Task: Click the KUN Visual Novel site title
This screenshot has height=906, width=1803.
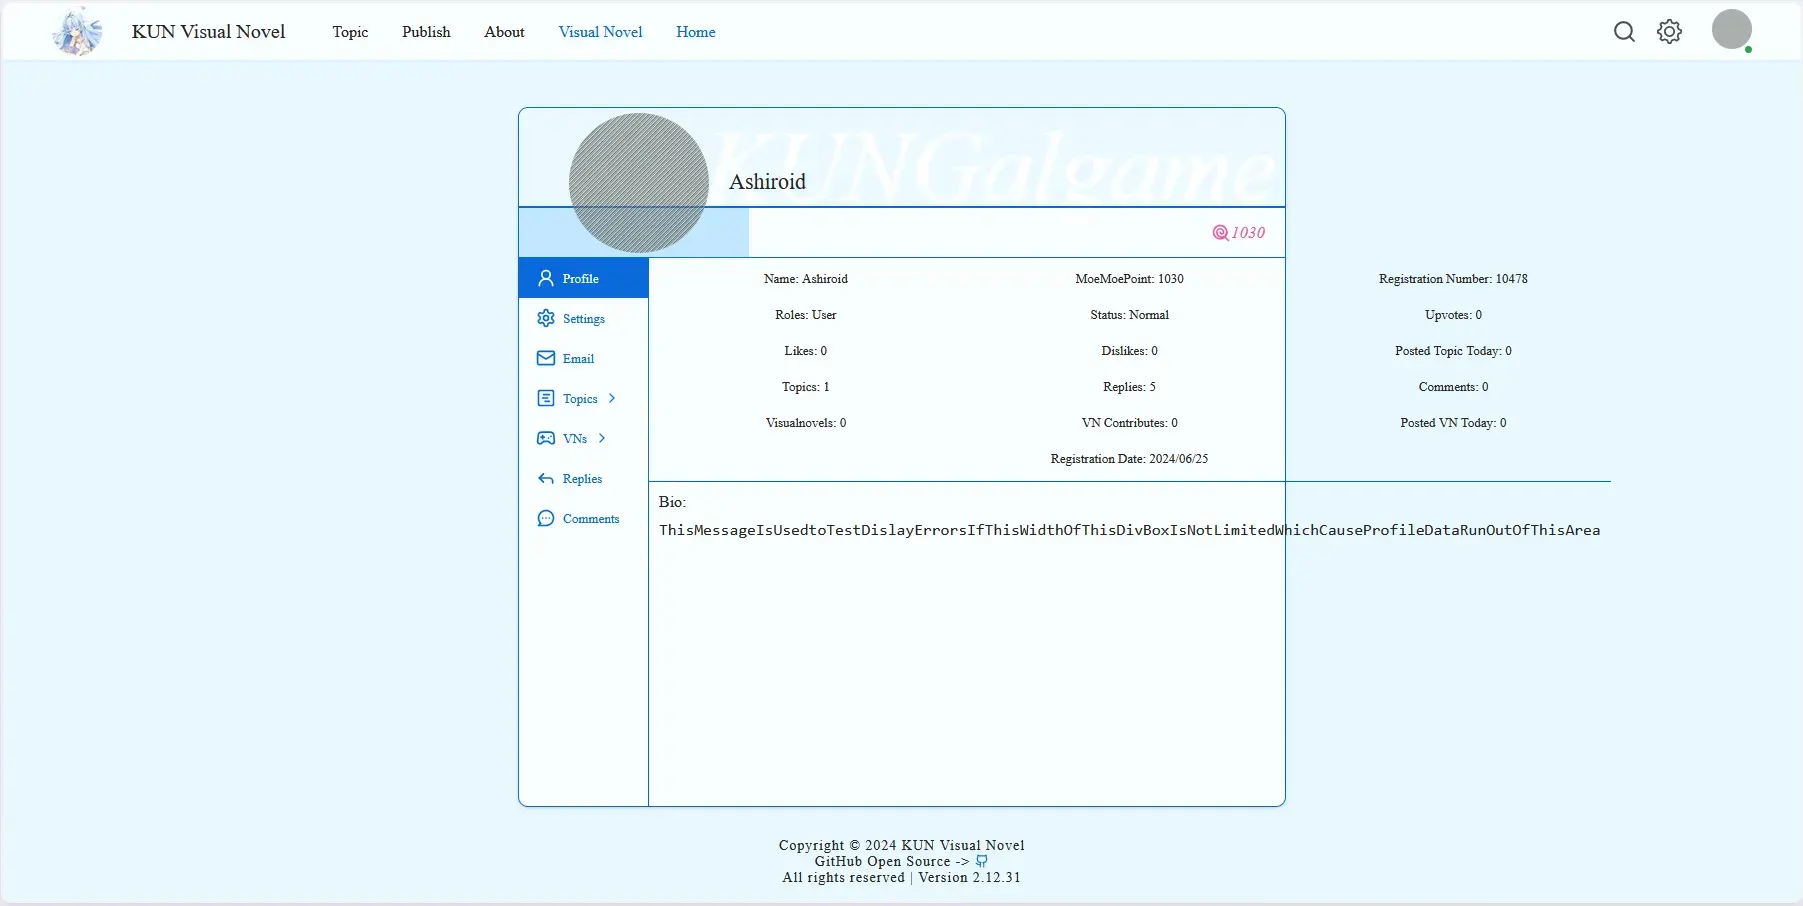Action: pyautogui.click(x=209, y=31)
